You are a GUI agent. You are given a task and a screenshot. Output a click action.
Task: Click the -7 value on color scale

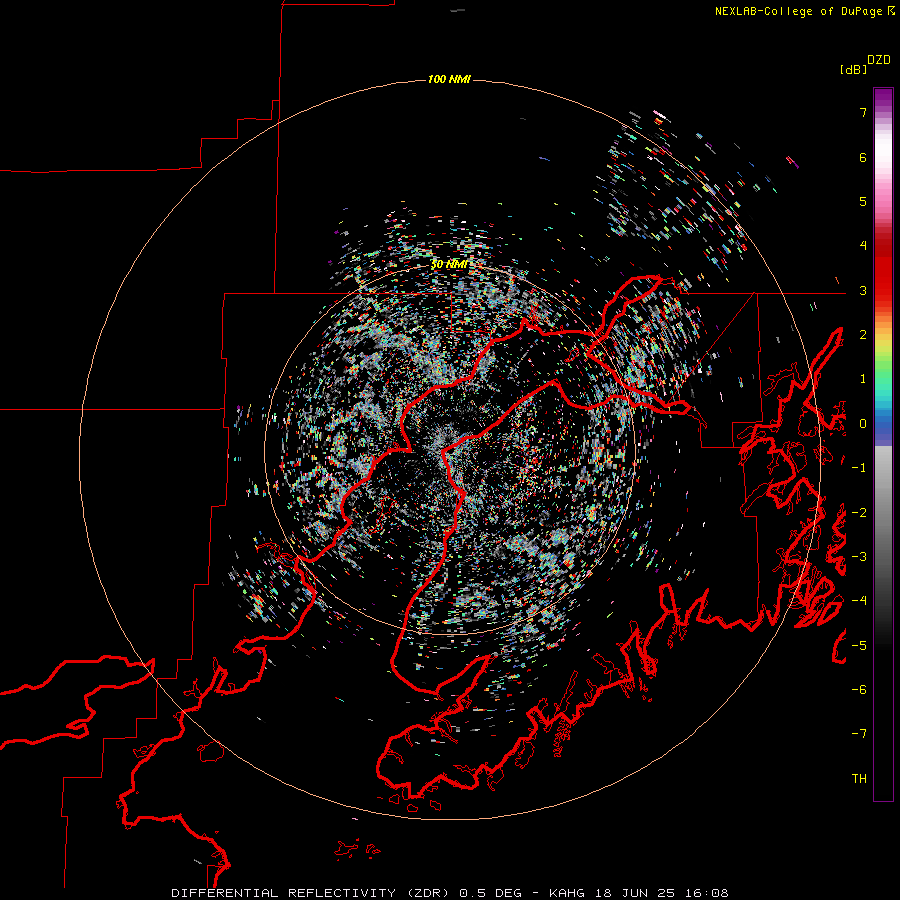859,734
